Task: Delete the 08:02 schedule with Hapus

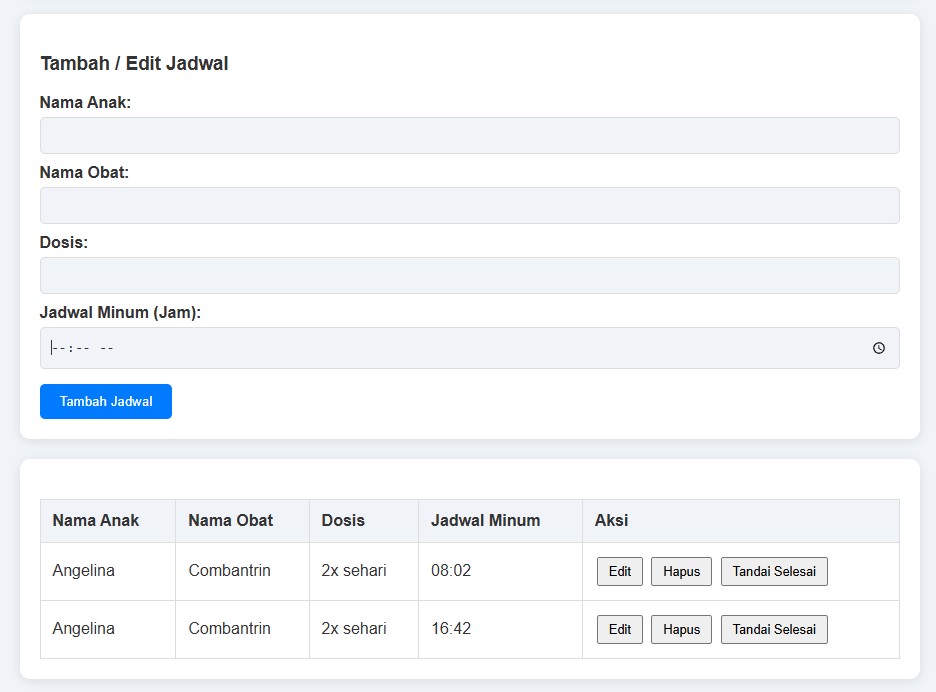Action: pyautogui.click(x=681, y=571)
